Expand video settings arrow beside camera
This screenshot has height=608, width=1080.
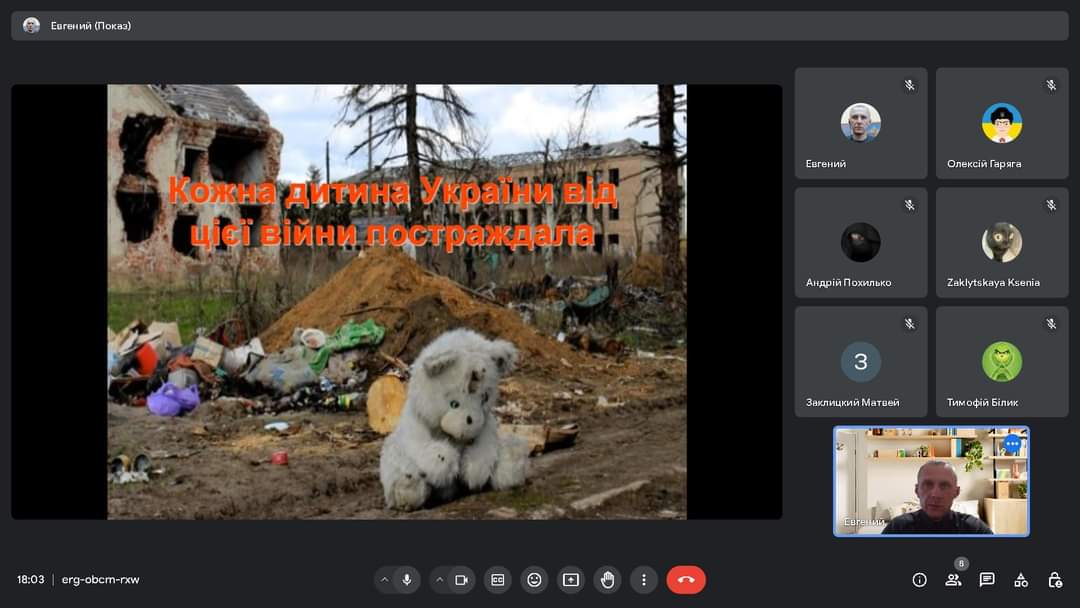click(439, 580)
